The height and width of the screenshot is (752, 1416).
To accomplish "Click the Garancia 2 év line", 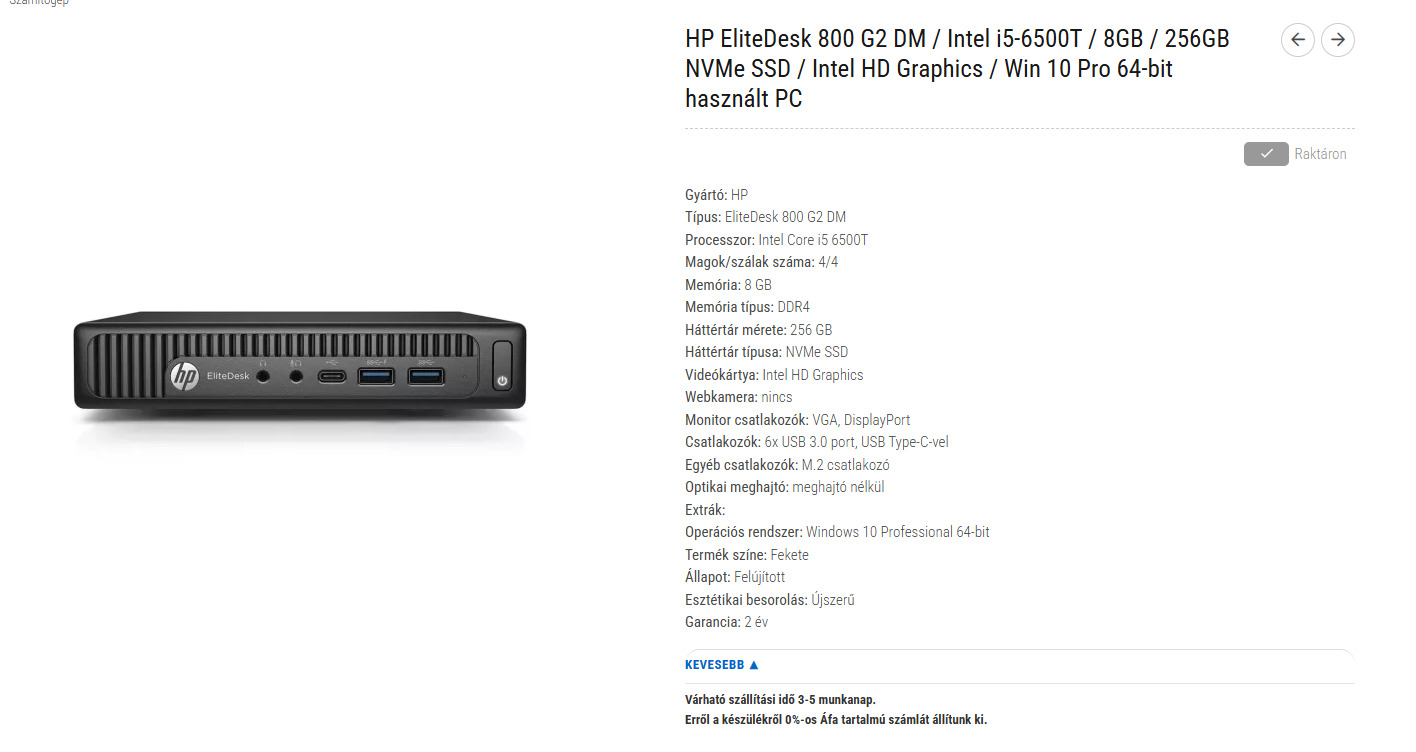I will [x=726, y=622].
